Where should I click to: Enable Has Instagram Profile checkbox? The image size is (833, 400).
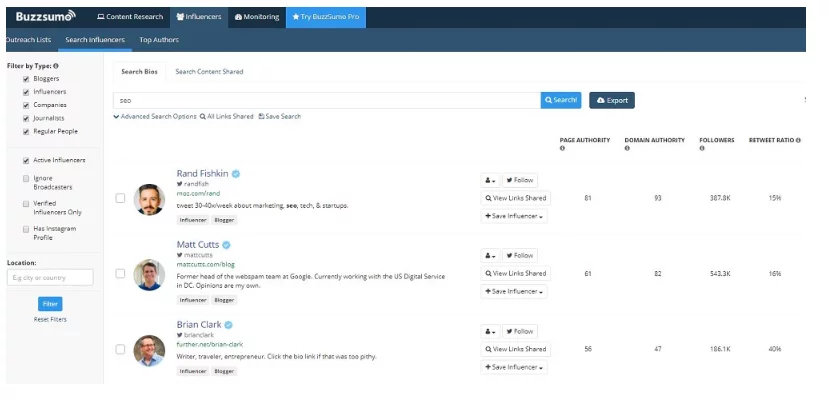(x=26, y=229)
